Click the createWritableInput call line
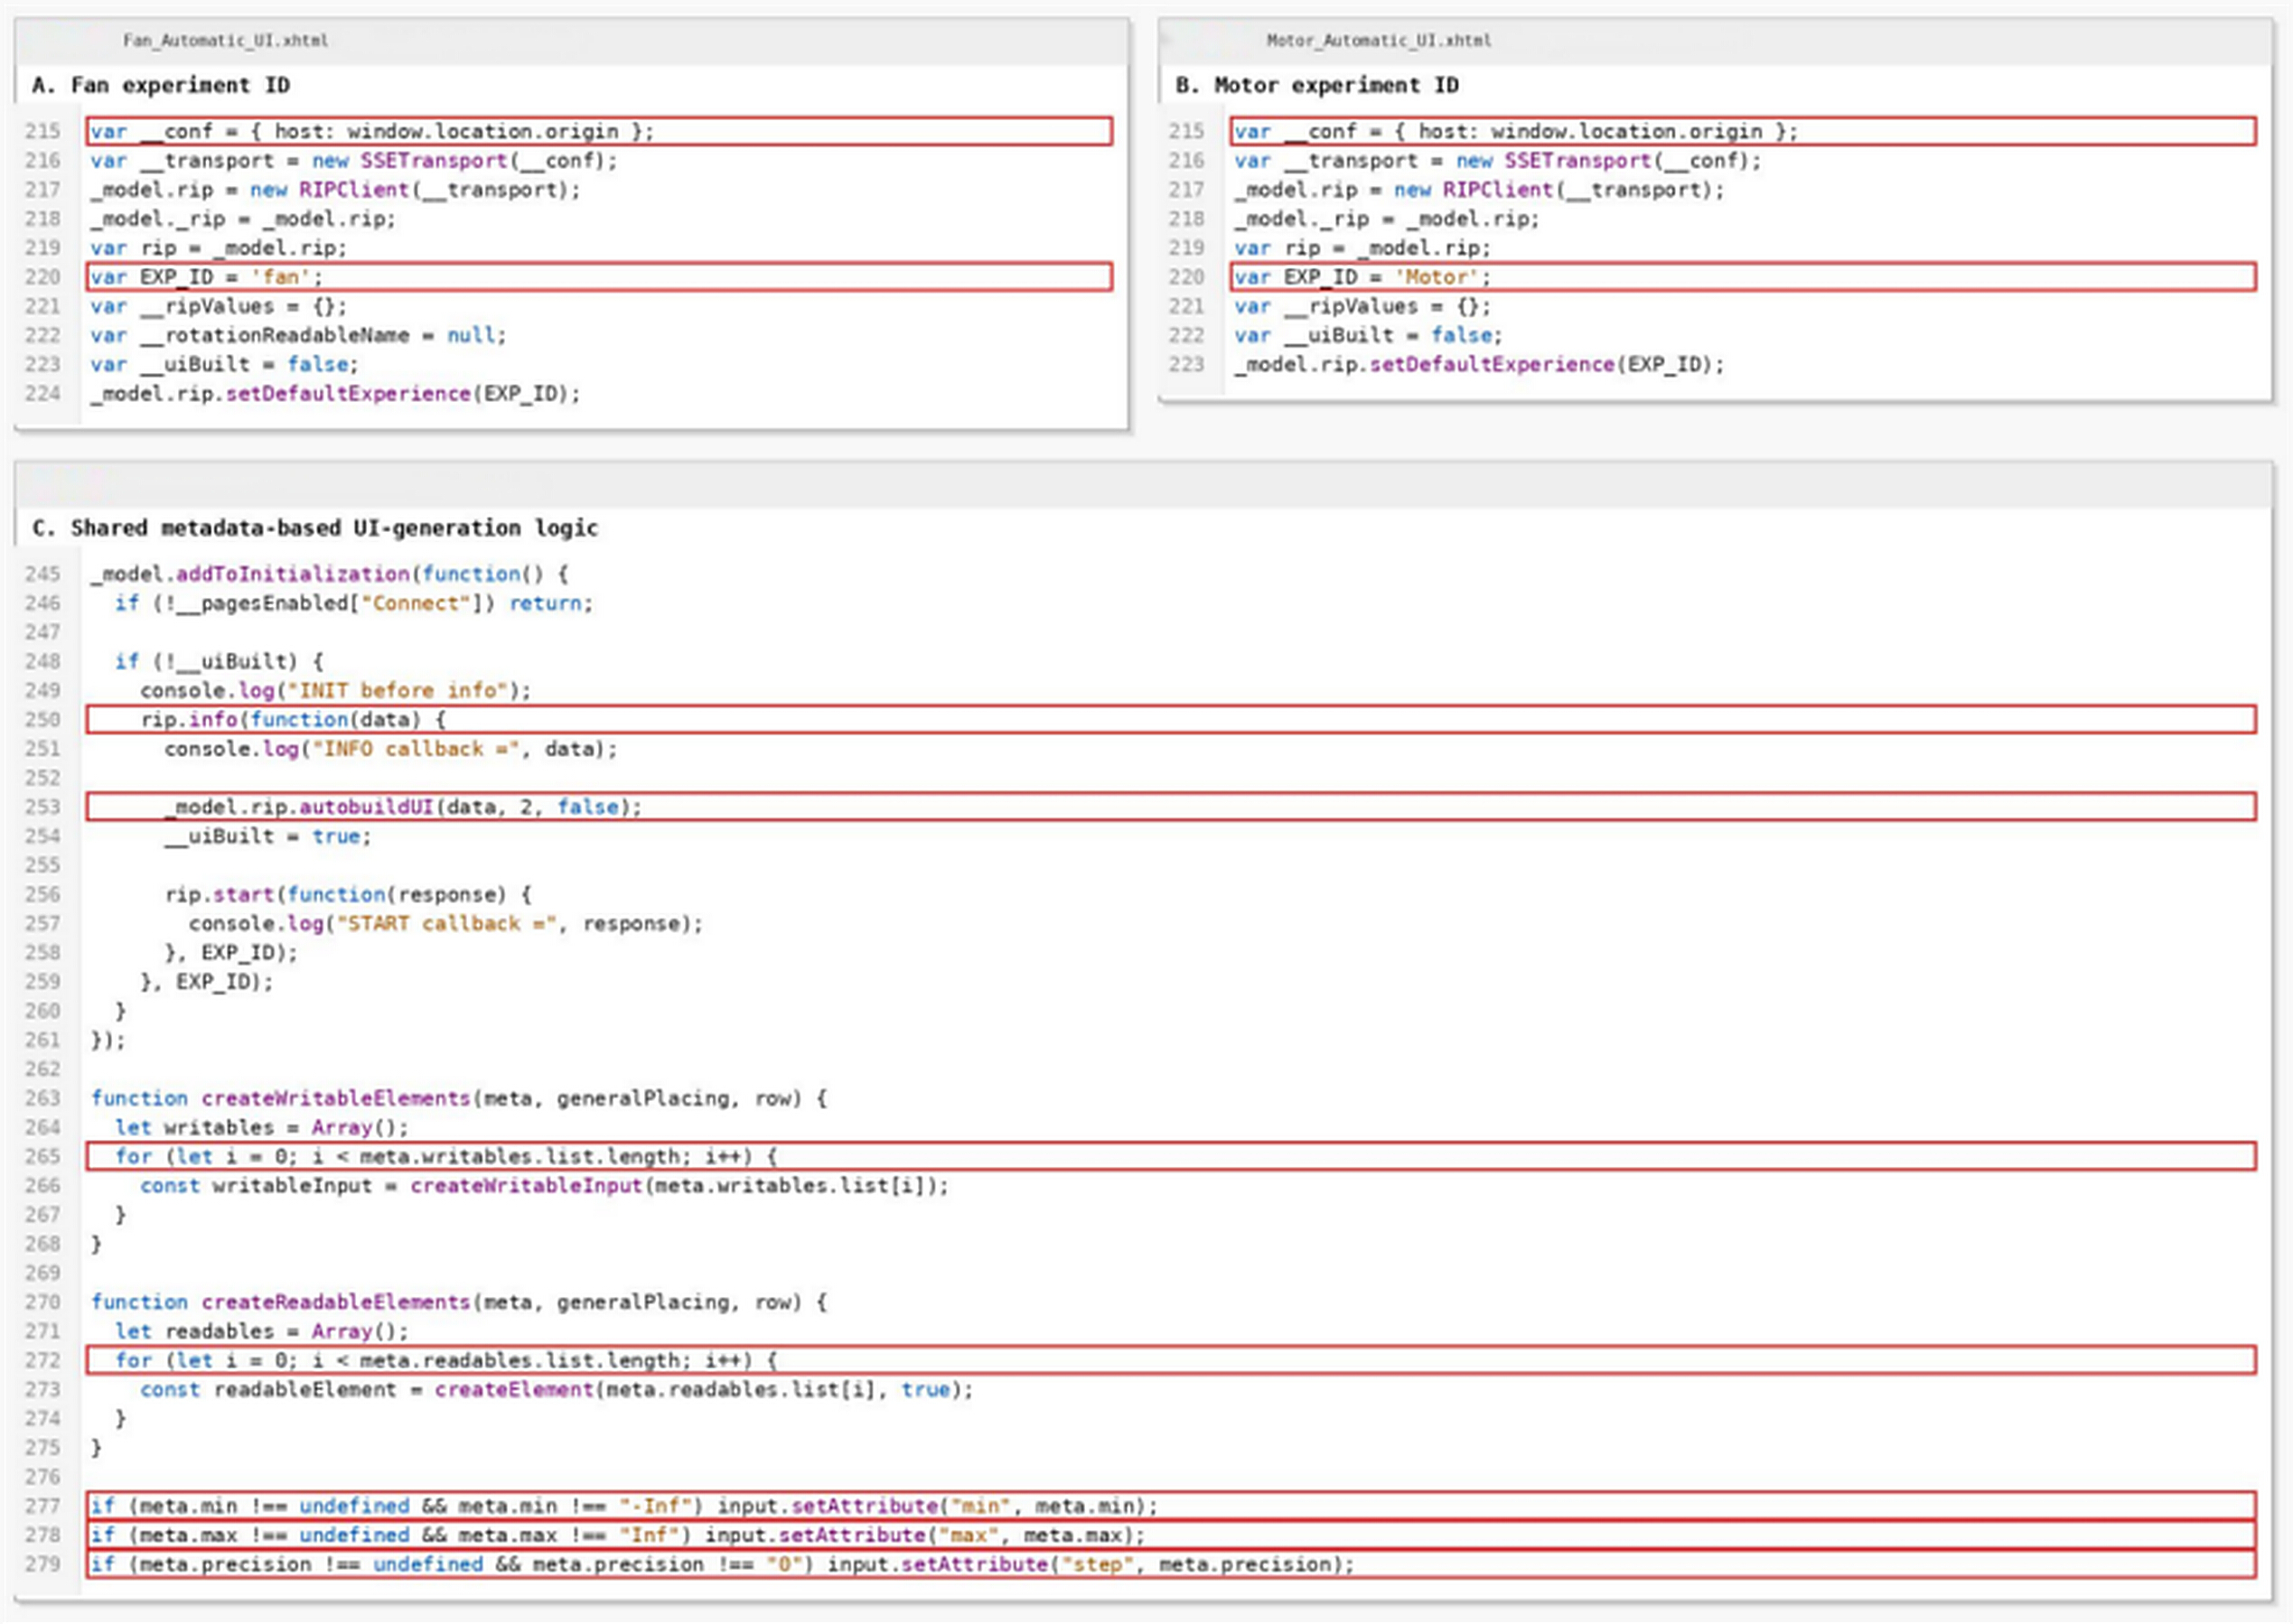 point(544,1186)
